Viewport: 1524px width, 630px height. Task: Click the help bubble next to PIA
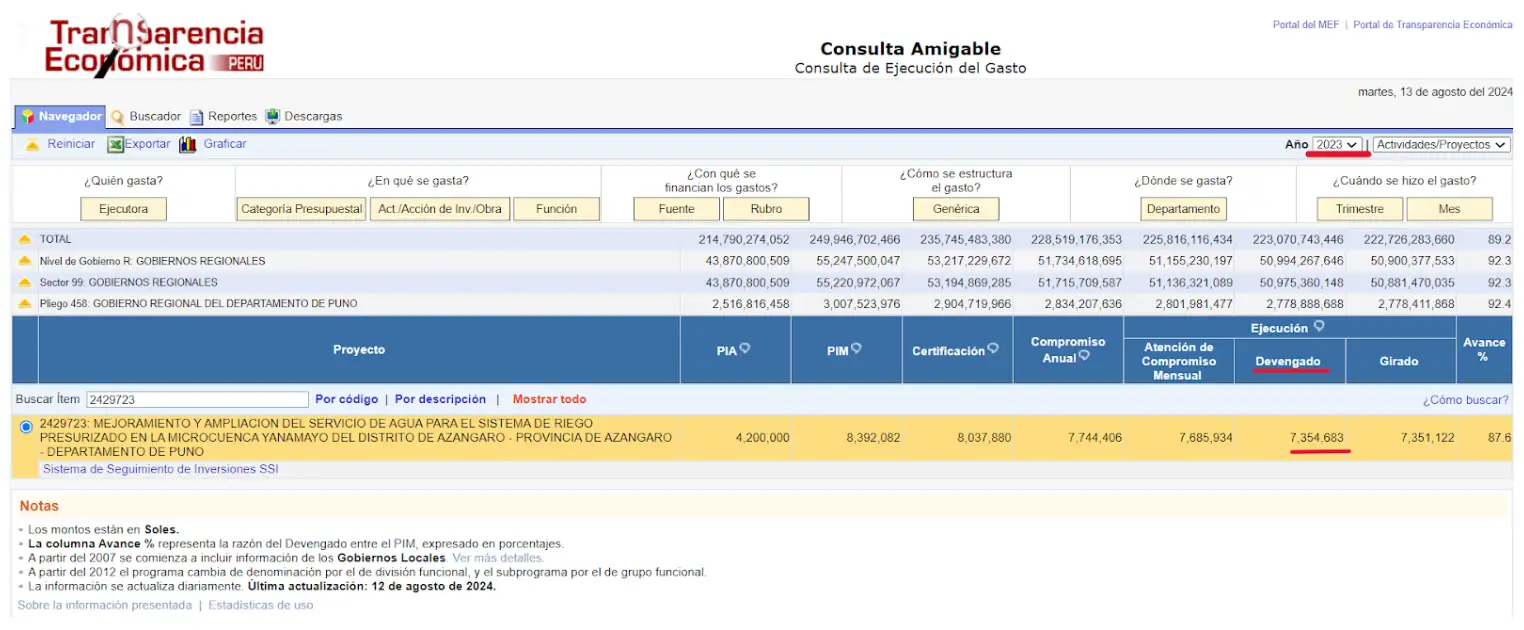tap(745, 349)
